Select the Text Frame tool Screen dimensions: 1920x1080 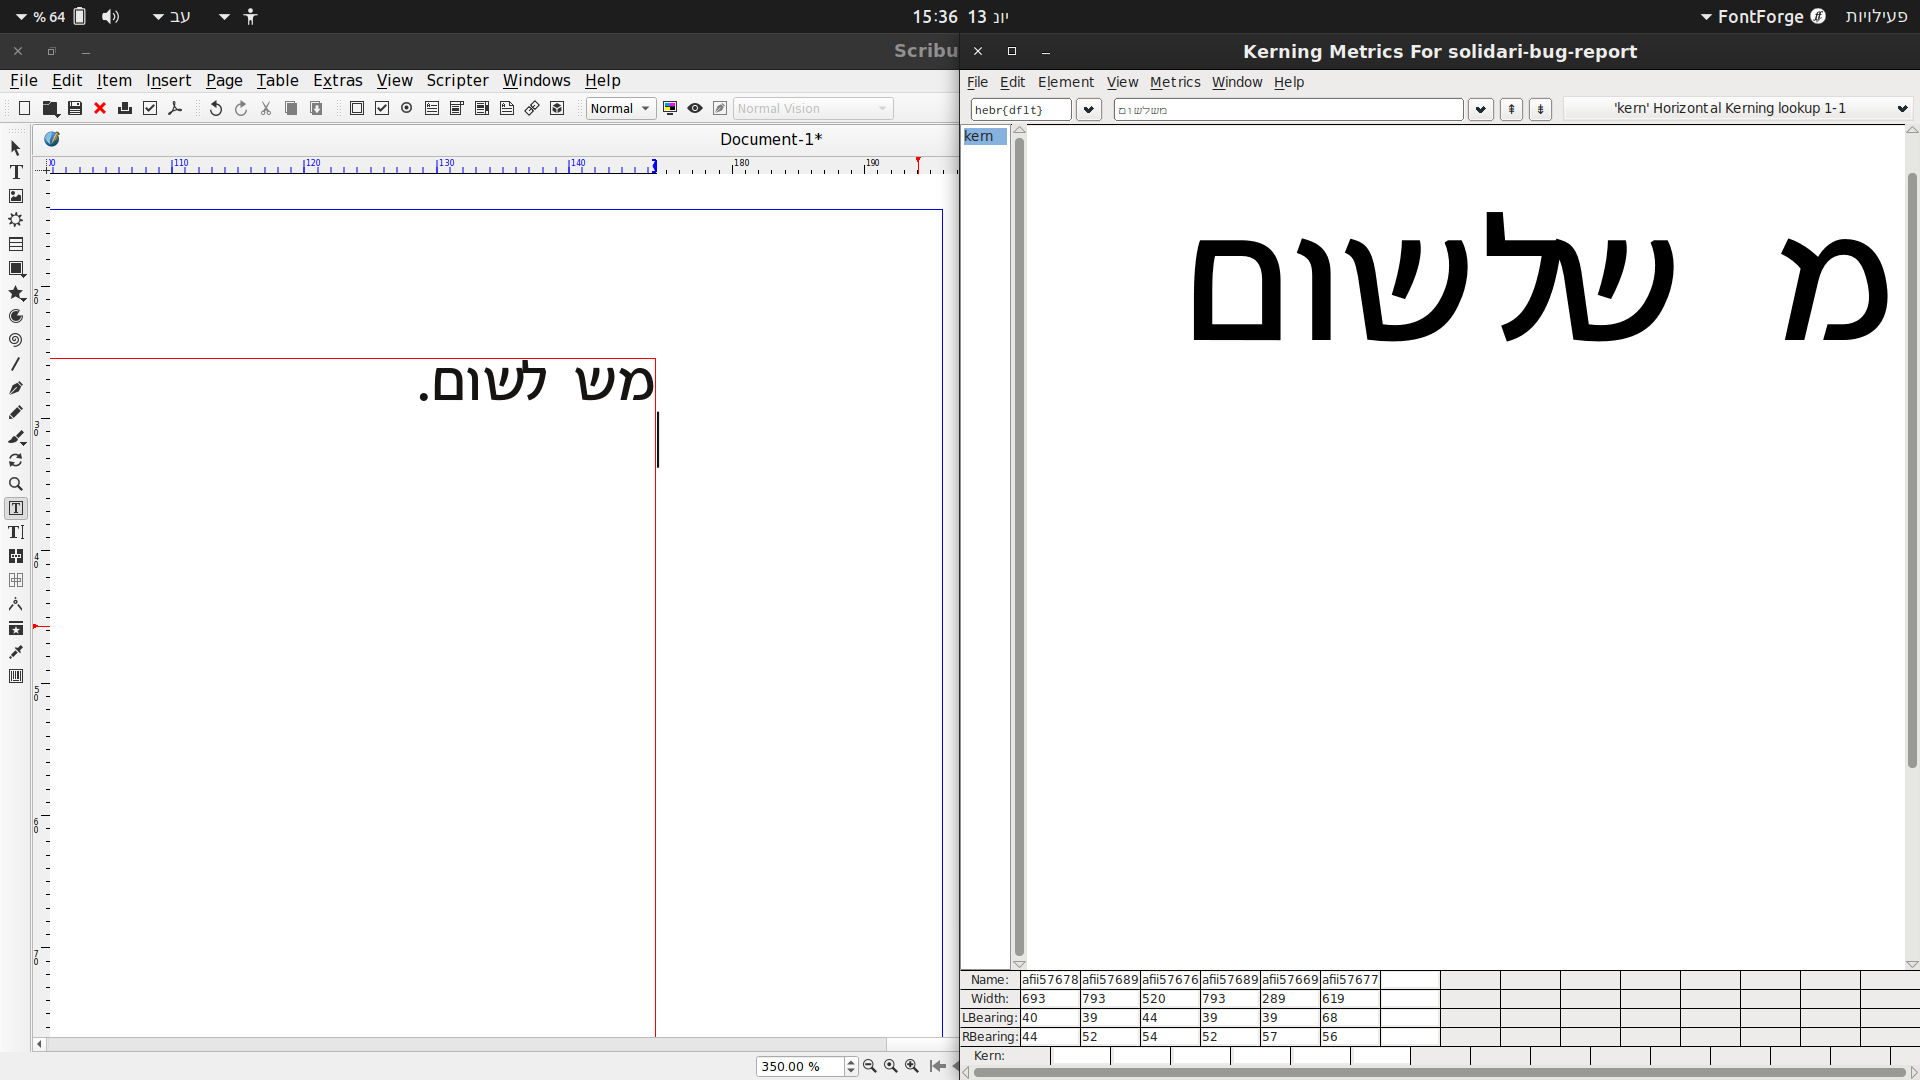coord(16,171)
